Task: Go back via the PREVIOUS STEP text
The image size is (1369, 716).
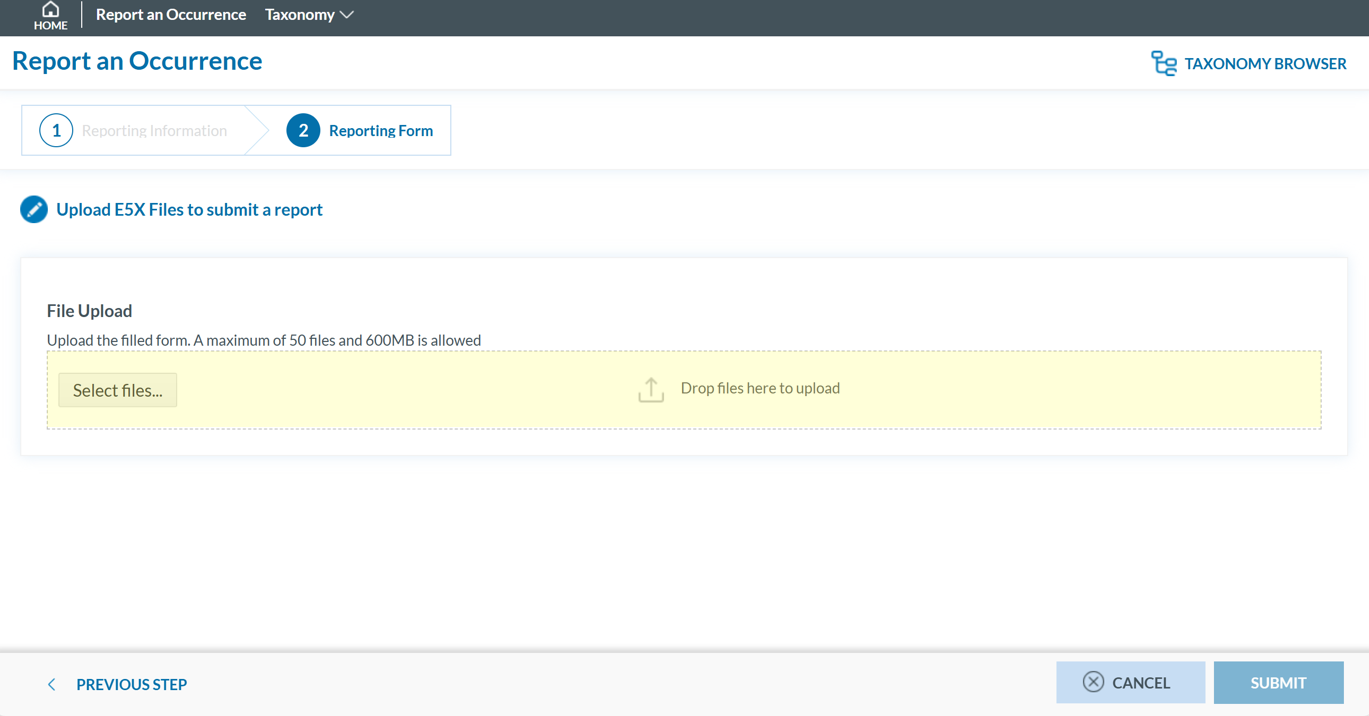Action: pyautogui.click(x=131, y=685)
